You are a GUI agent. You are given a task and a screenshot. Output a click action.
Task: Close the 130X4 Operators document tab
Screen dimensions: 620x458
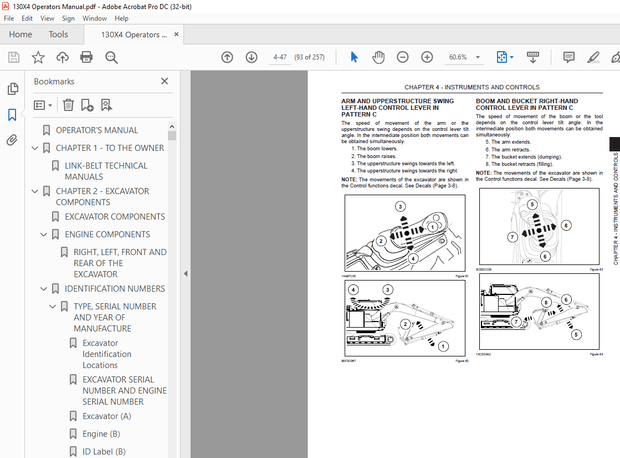(176, 34)
